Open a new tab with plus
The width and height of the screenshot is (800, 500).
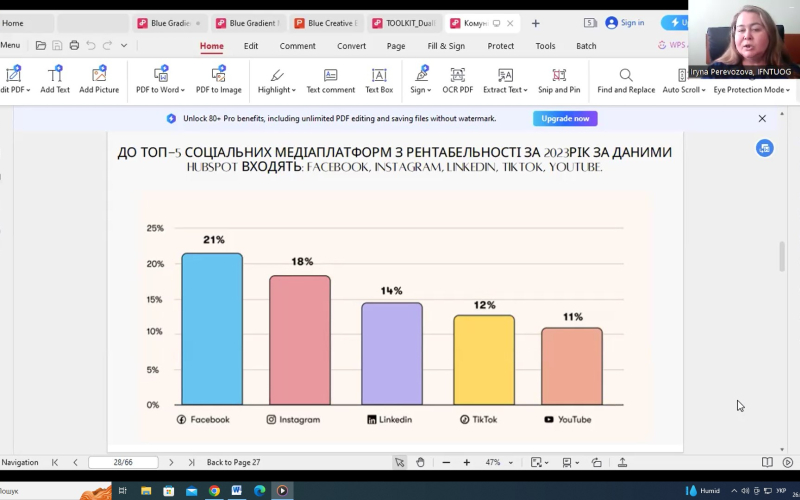pos(535,23)
